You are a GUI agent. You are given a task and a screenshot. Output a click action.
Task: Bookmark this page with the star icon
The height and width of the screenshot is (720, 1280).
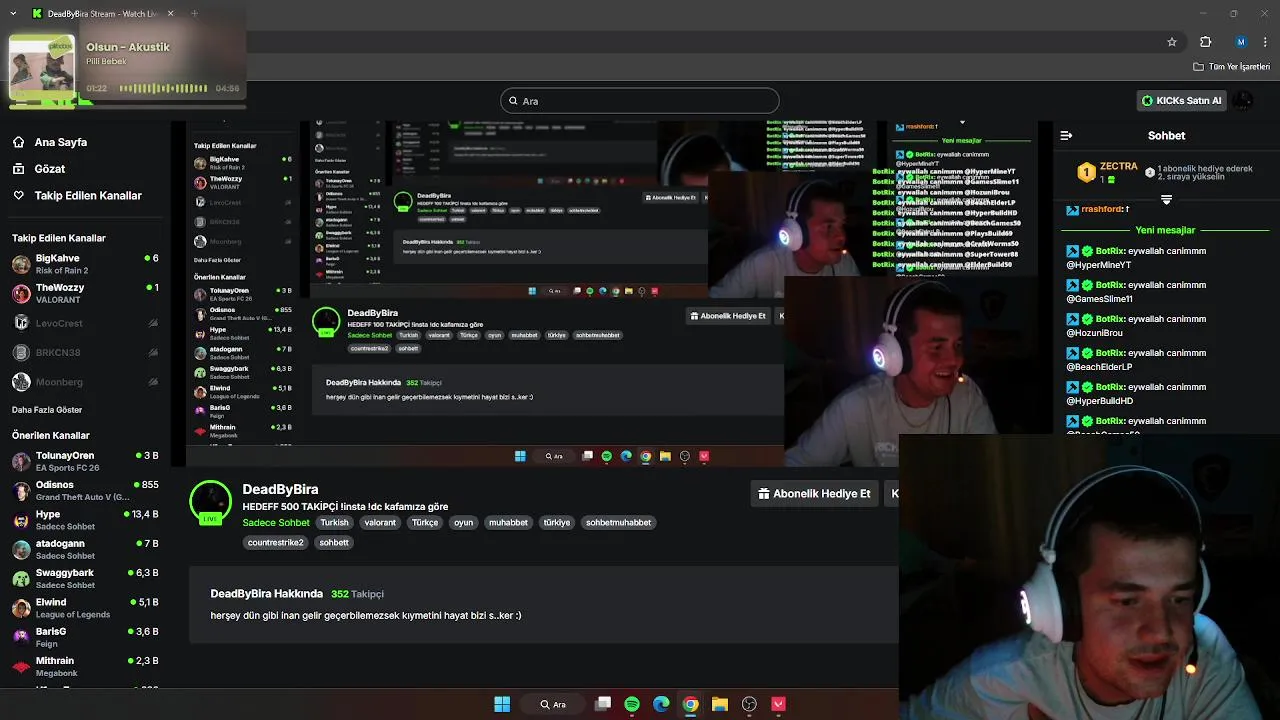pyautogui.click(x=1172, y=42)
